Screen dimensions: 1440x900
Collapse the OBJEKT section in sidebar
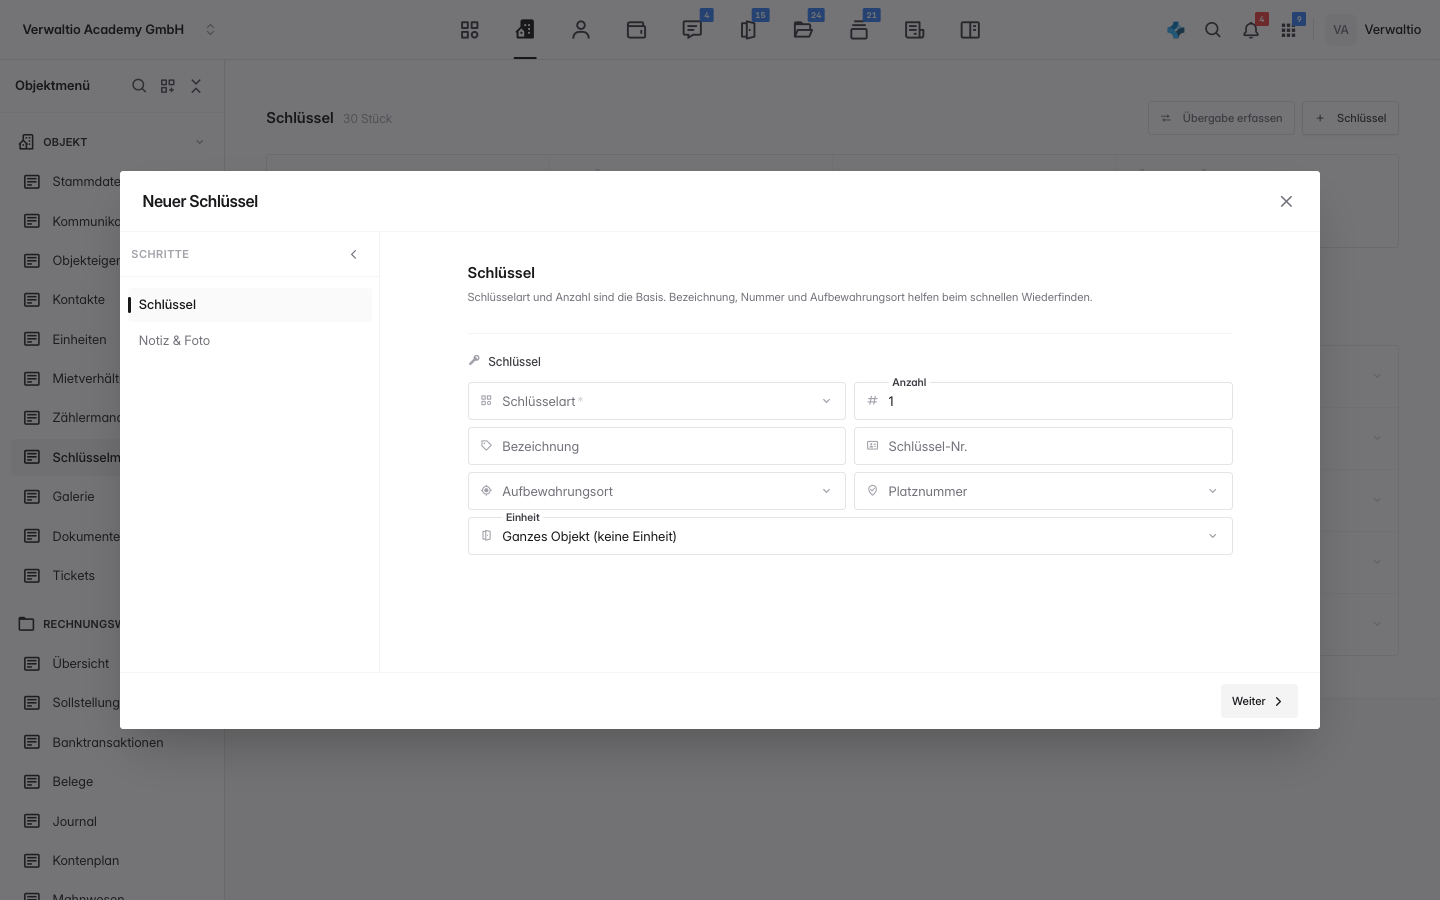click(x=199, y=142)
